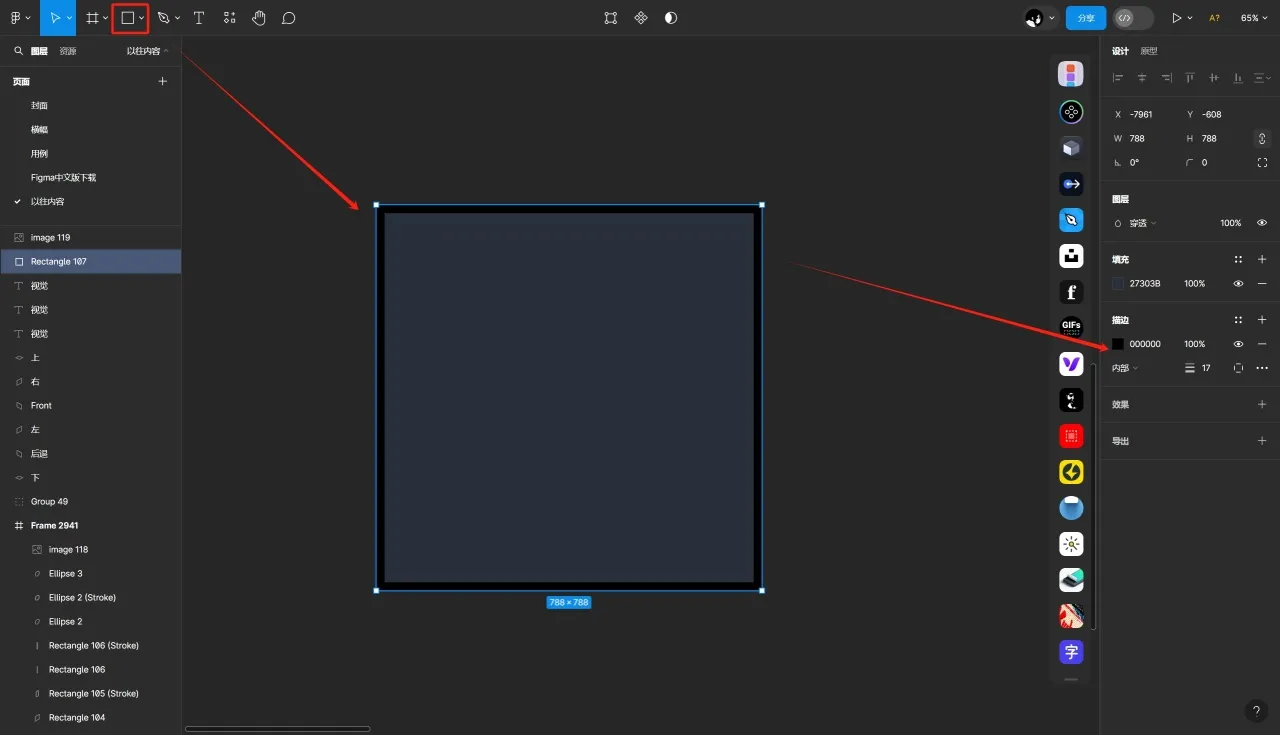Screen dimensions: 1280x735
Task: Open the Unsplash plugin icon
Action: 1071,256
